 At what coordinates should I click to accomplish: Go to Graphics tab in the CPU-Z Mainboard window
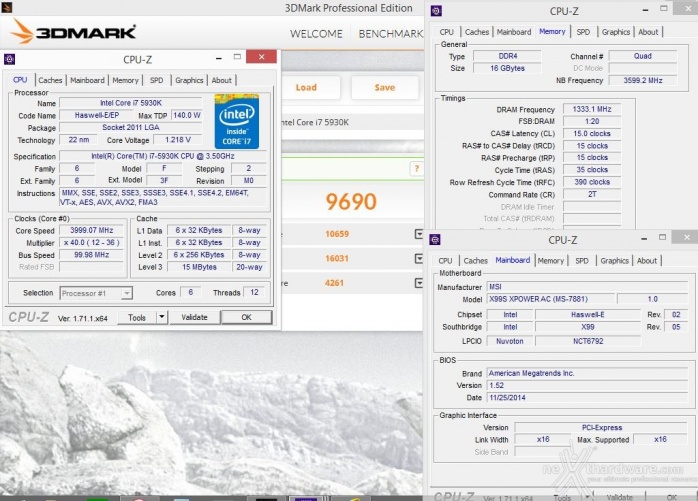point(614,261)
